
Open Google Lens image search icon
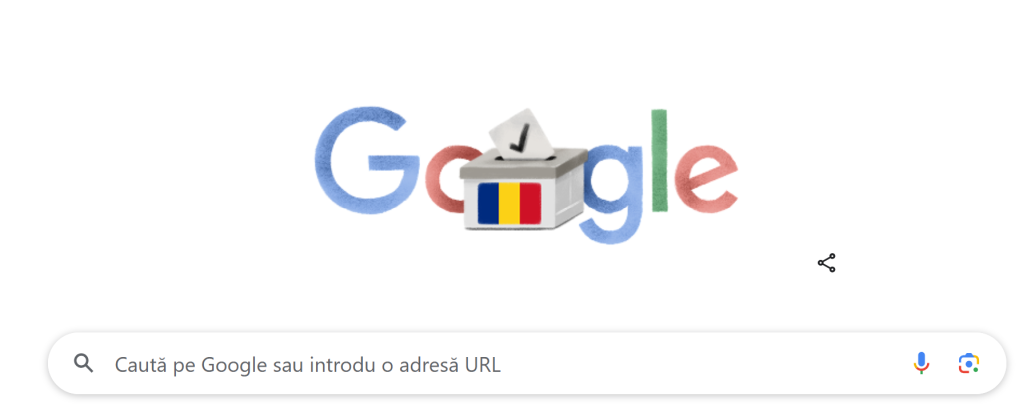point(969,363)
